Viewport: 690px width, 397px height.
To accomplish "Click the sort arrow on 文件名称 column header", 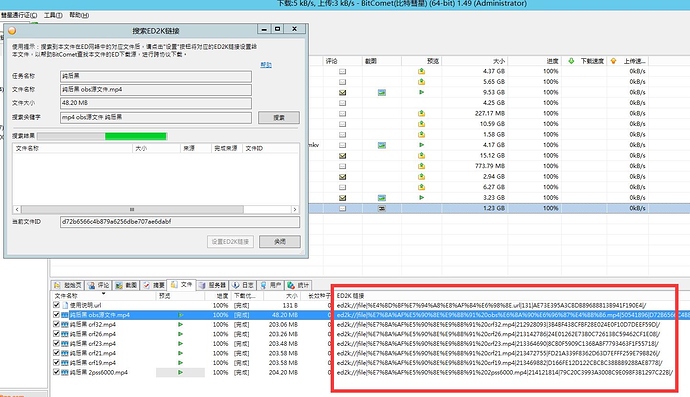I will pos(103,294).
